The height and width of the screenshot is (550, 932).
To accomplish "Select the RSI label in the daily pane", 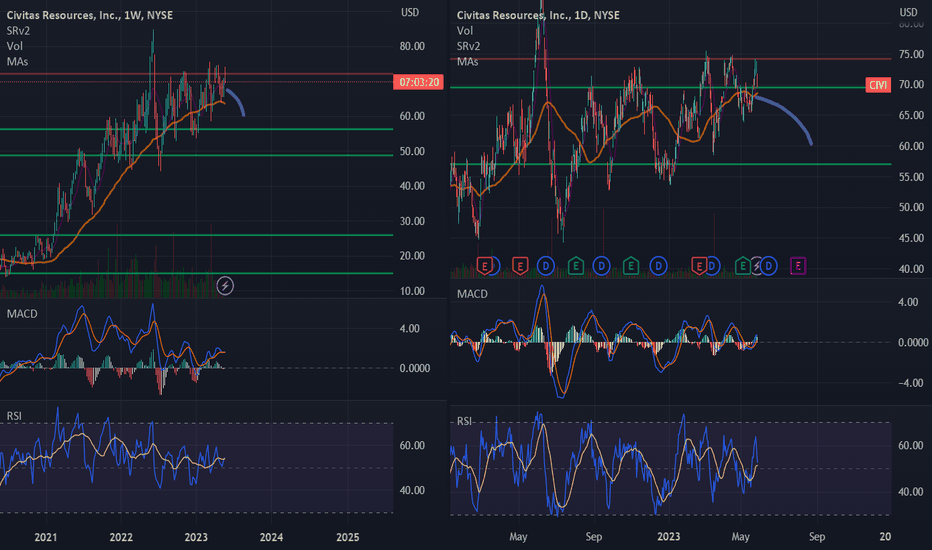I will pos(464,421).
